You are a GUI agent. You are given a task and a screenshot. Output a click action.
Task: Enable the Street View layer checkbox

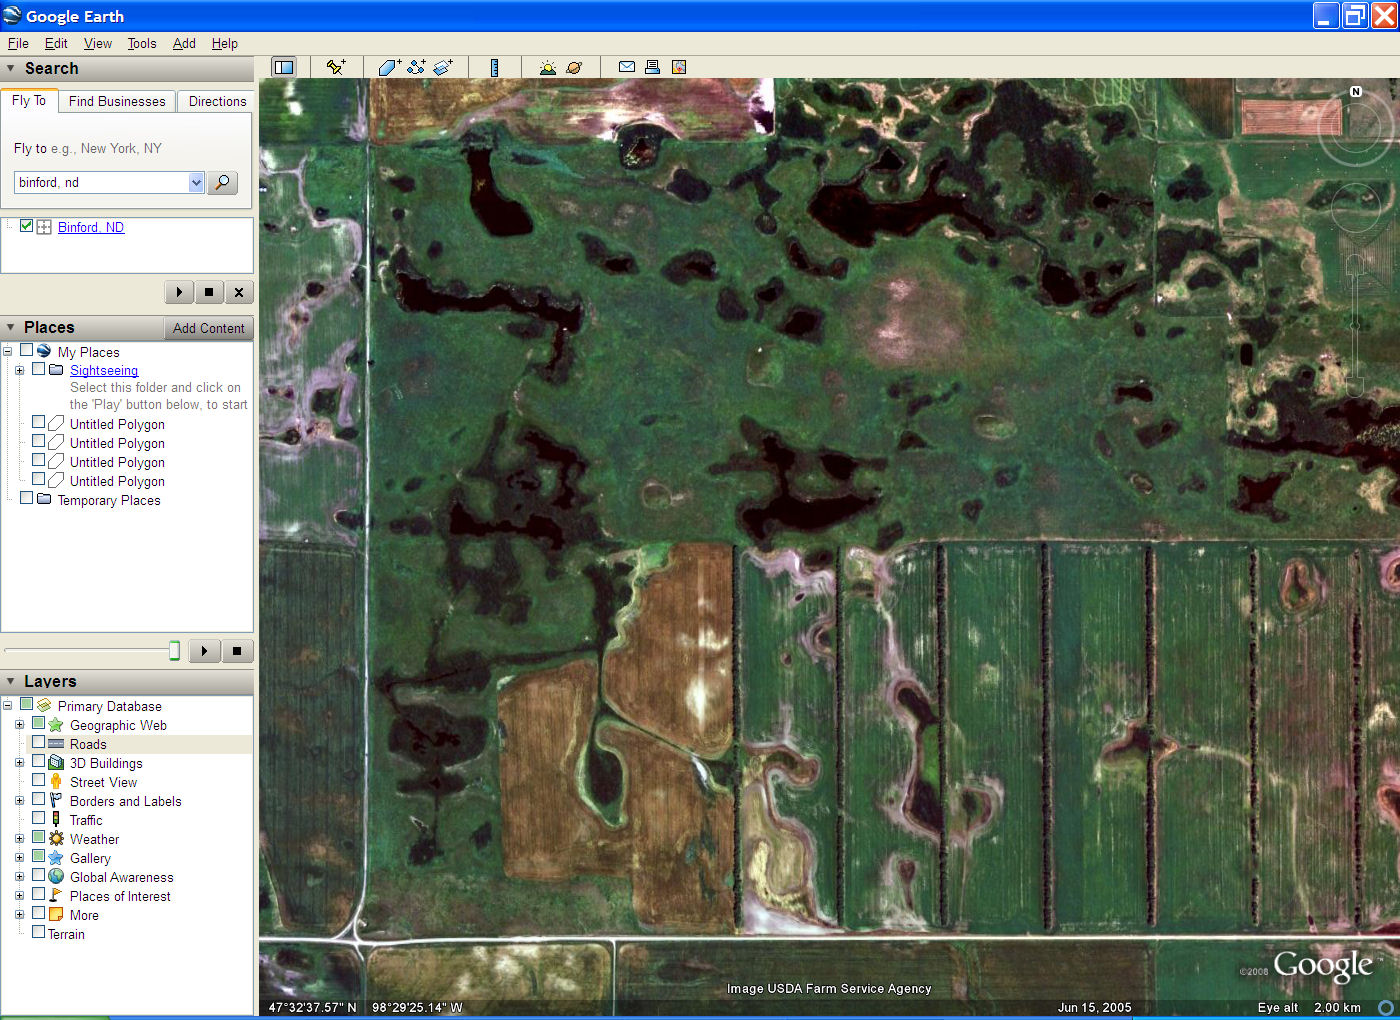38,780
